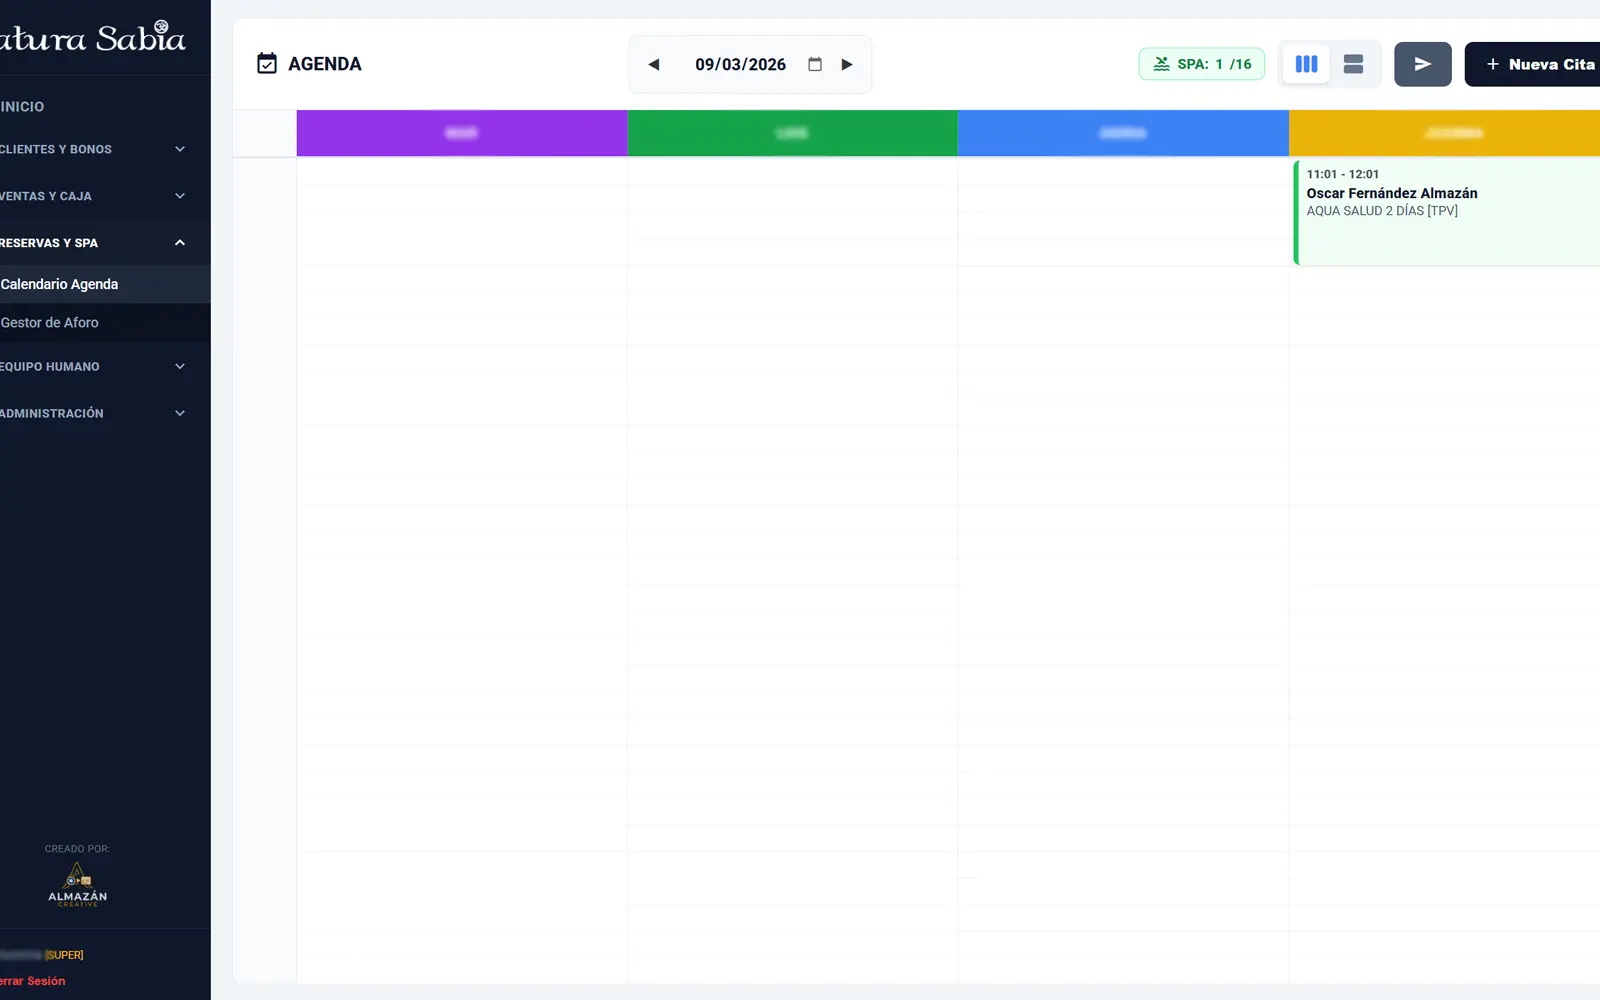The image size is (1600, 1000).
Task: Click the Almazán Creative logo
Action: pyautogui.click(x=78, y=884)
